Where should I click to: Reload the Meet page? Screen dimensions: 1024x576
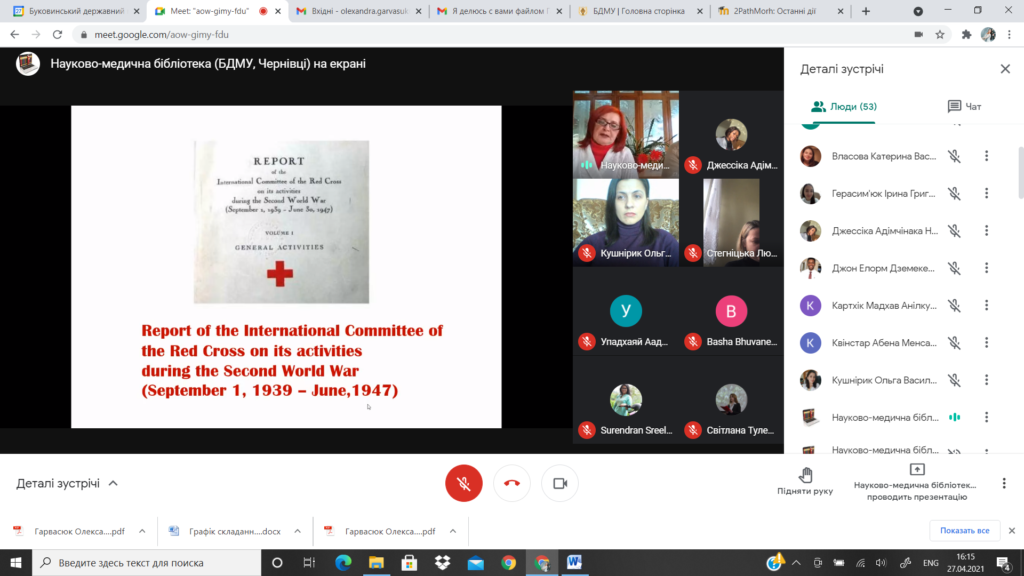pyautogui.click(x=57, y=35)
